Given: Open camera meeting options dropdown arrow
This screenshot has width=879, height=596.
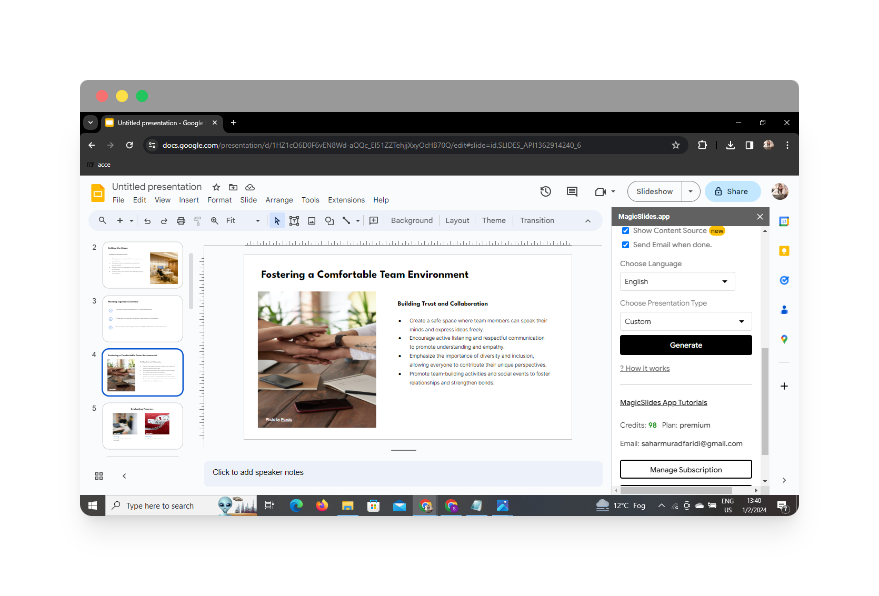Looking at the screenshot, I should [613, 192].
